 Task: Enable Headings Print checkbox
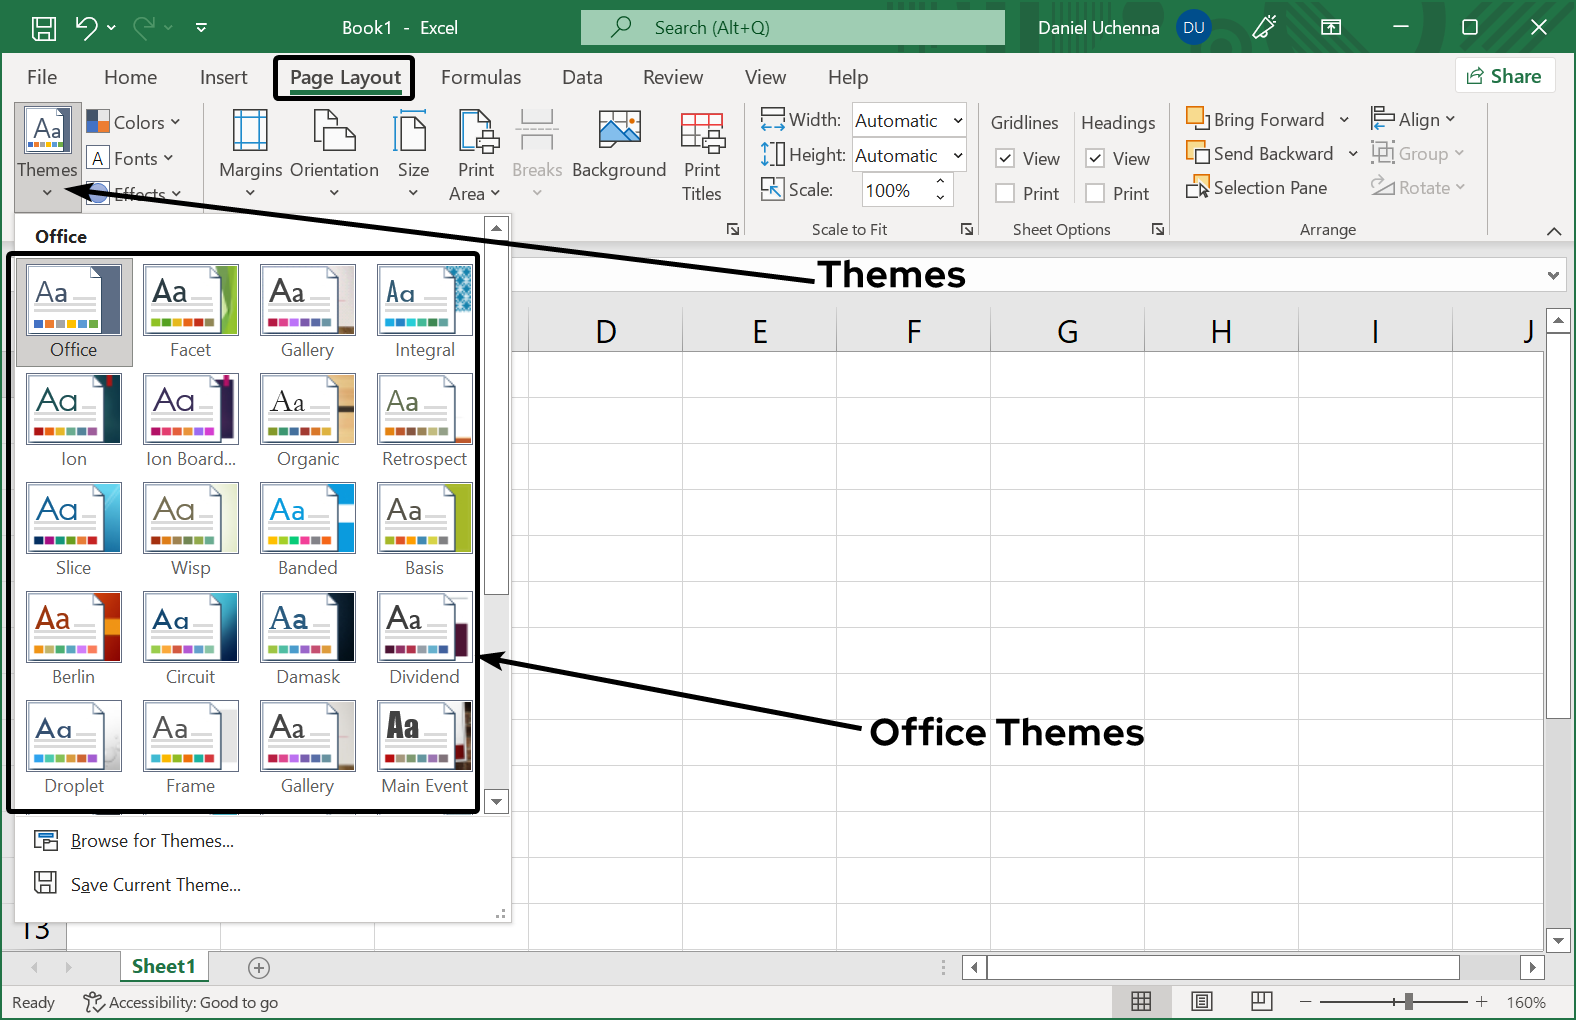(1096, 193)
